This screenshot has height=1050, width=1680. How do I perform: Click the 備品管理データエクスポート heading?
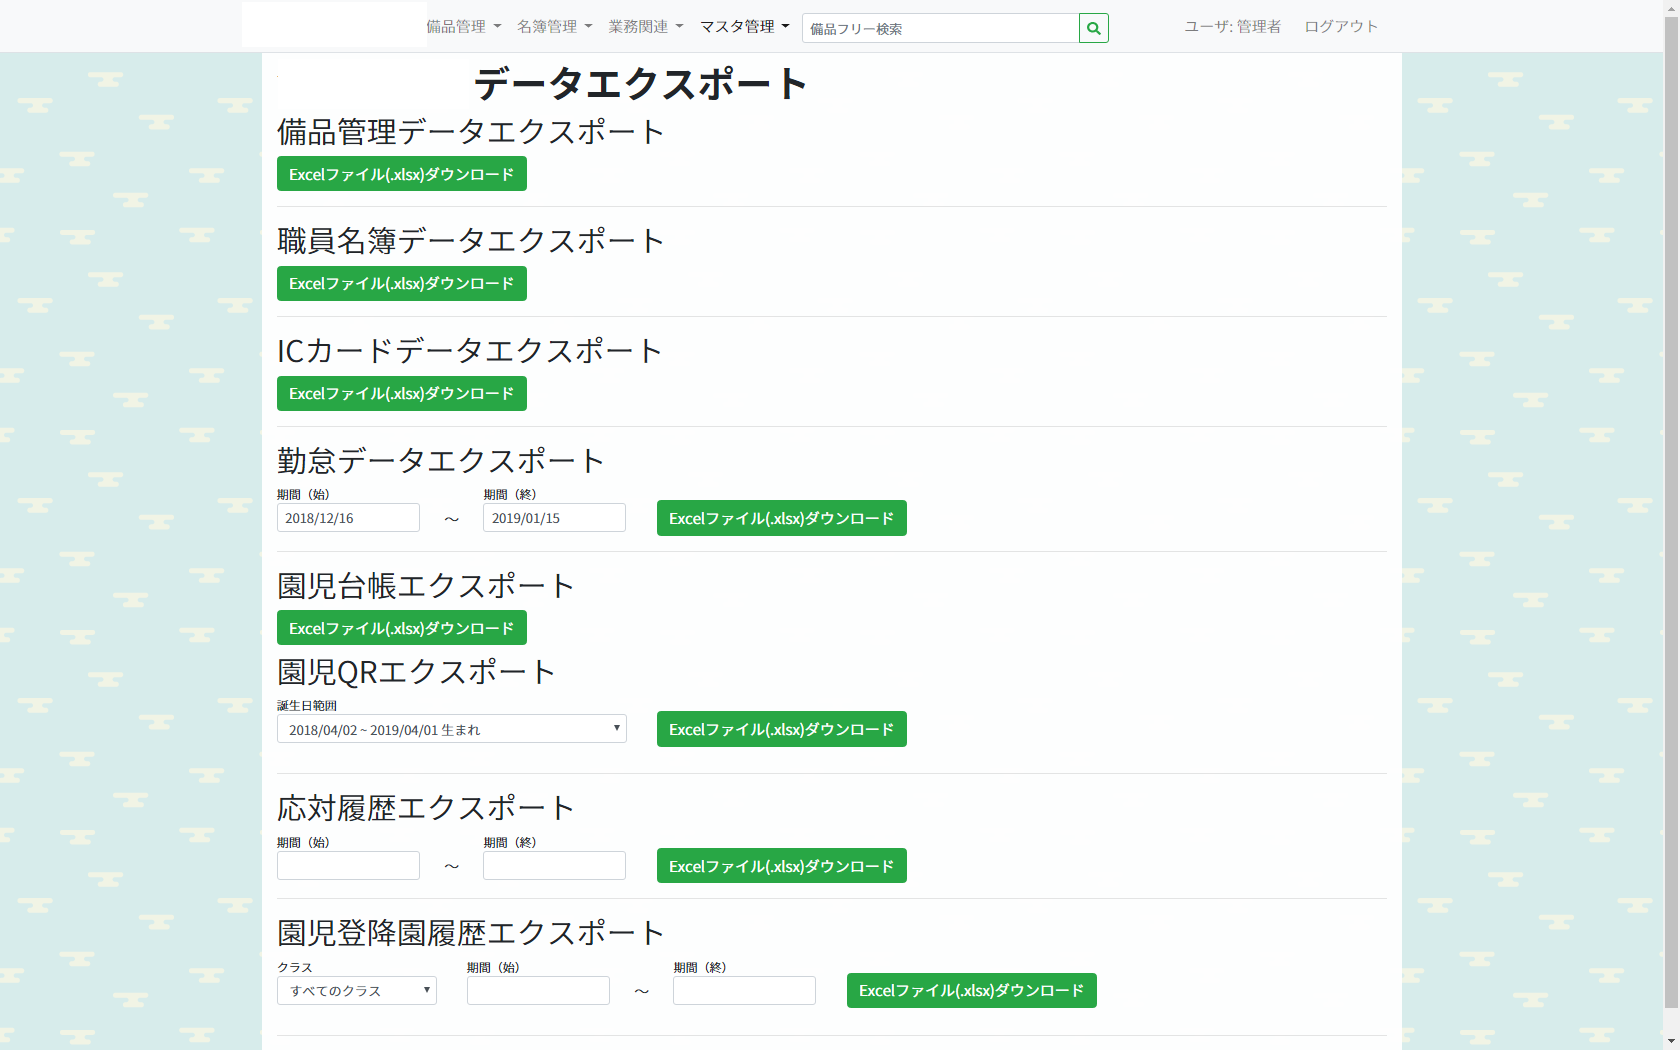(471, 132)
